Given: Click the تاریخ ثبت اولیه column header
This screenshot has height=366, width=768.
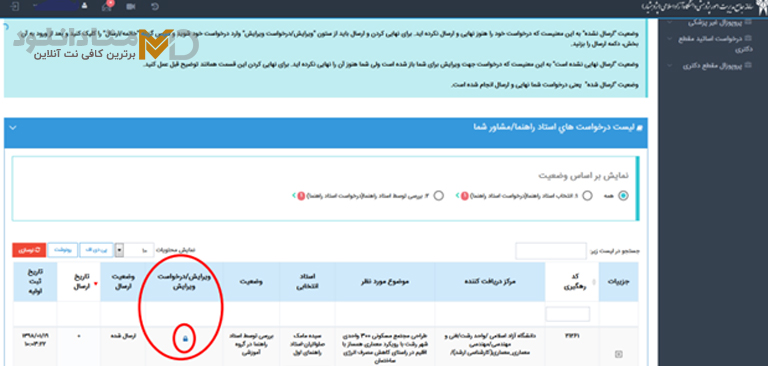Looking at the screenshot, I should (35, 282).
